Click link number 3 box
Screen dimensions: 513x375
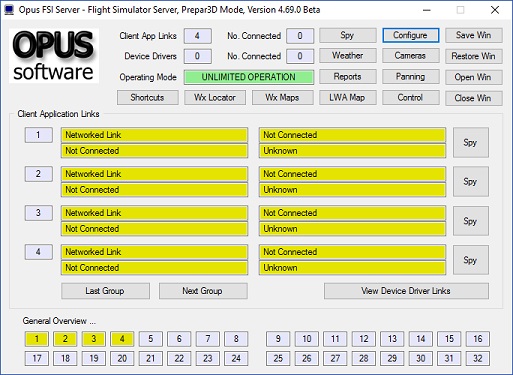39,213
